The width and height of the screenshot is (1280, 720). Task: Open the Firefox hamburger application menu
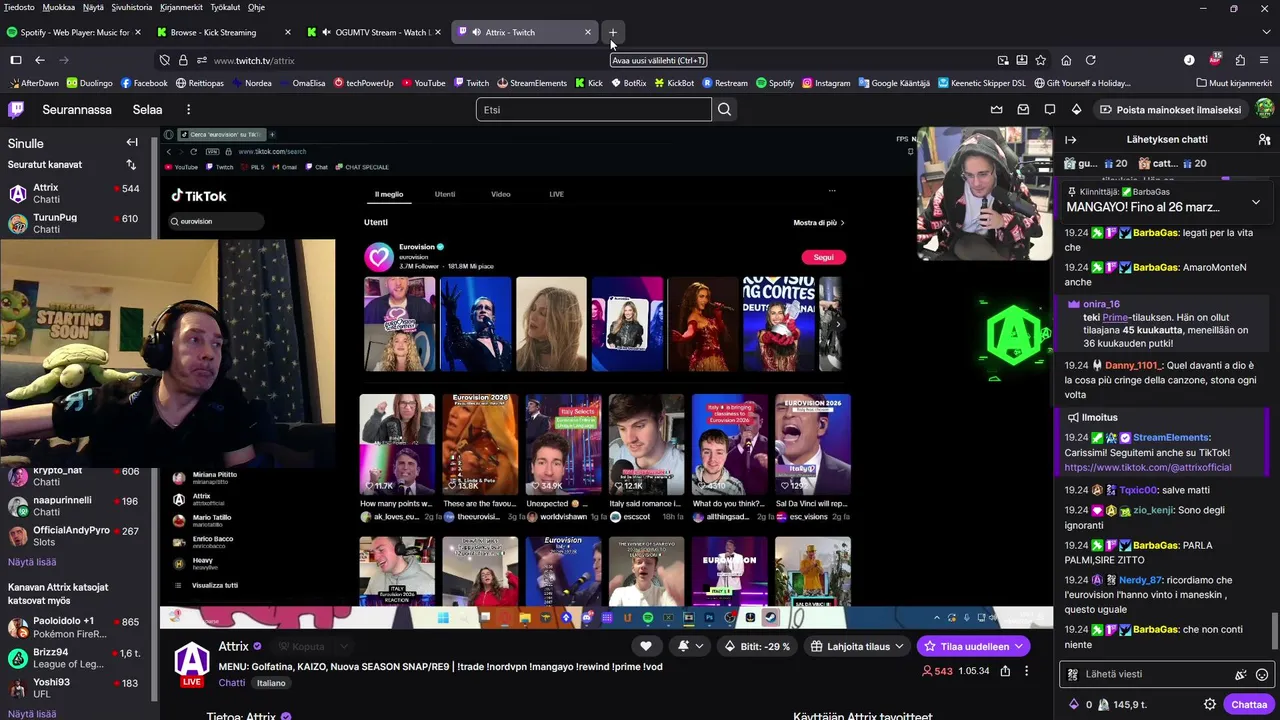1265,60
